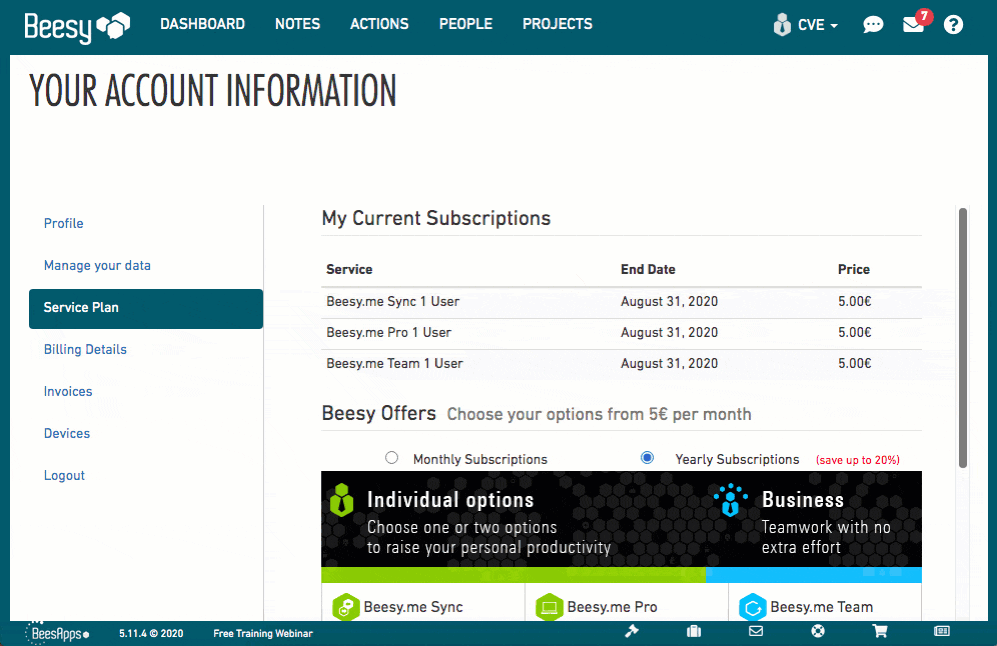This screenshot has width=997, height=646.
Task: Click the Beesy.me Pro 1 User row
Action: tap(621, 333)
